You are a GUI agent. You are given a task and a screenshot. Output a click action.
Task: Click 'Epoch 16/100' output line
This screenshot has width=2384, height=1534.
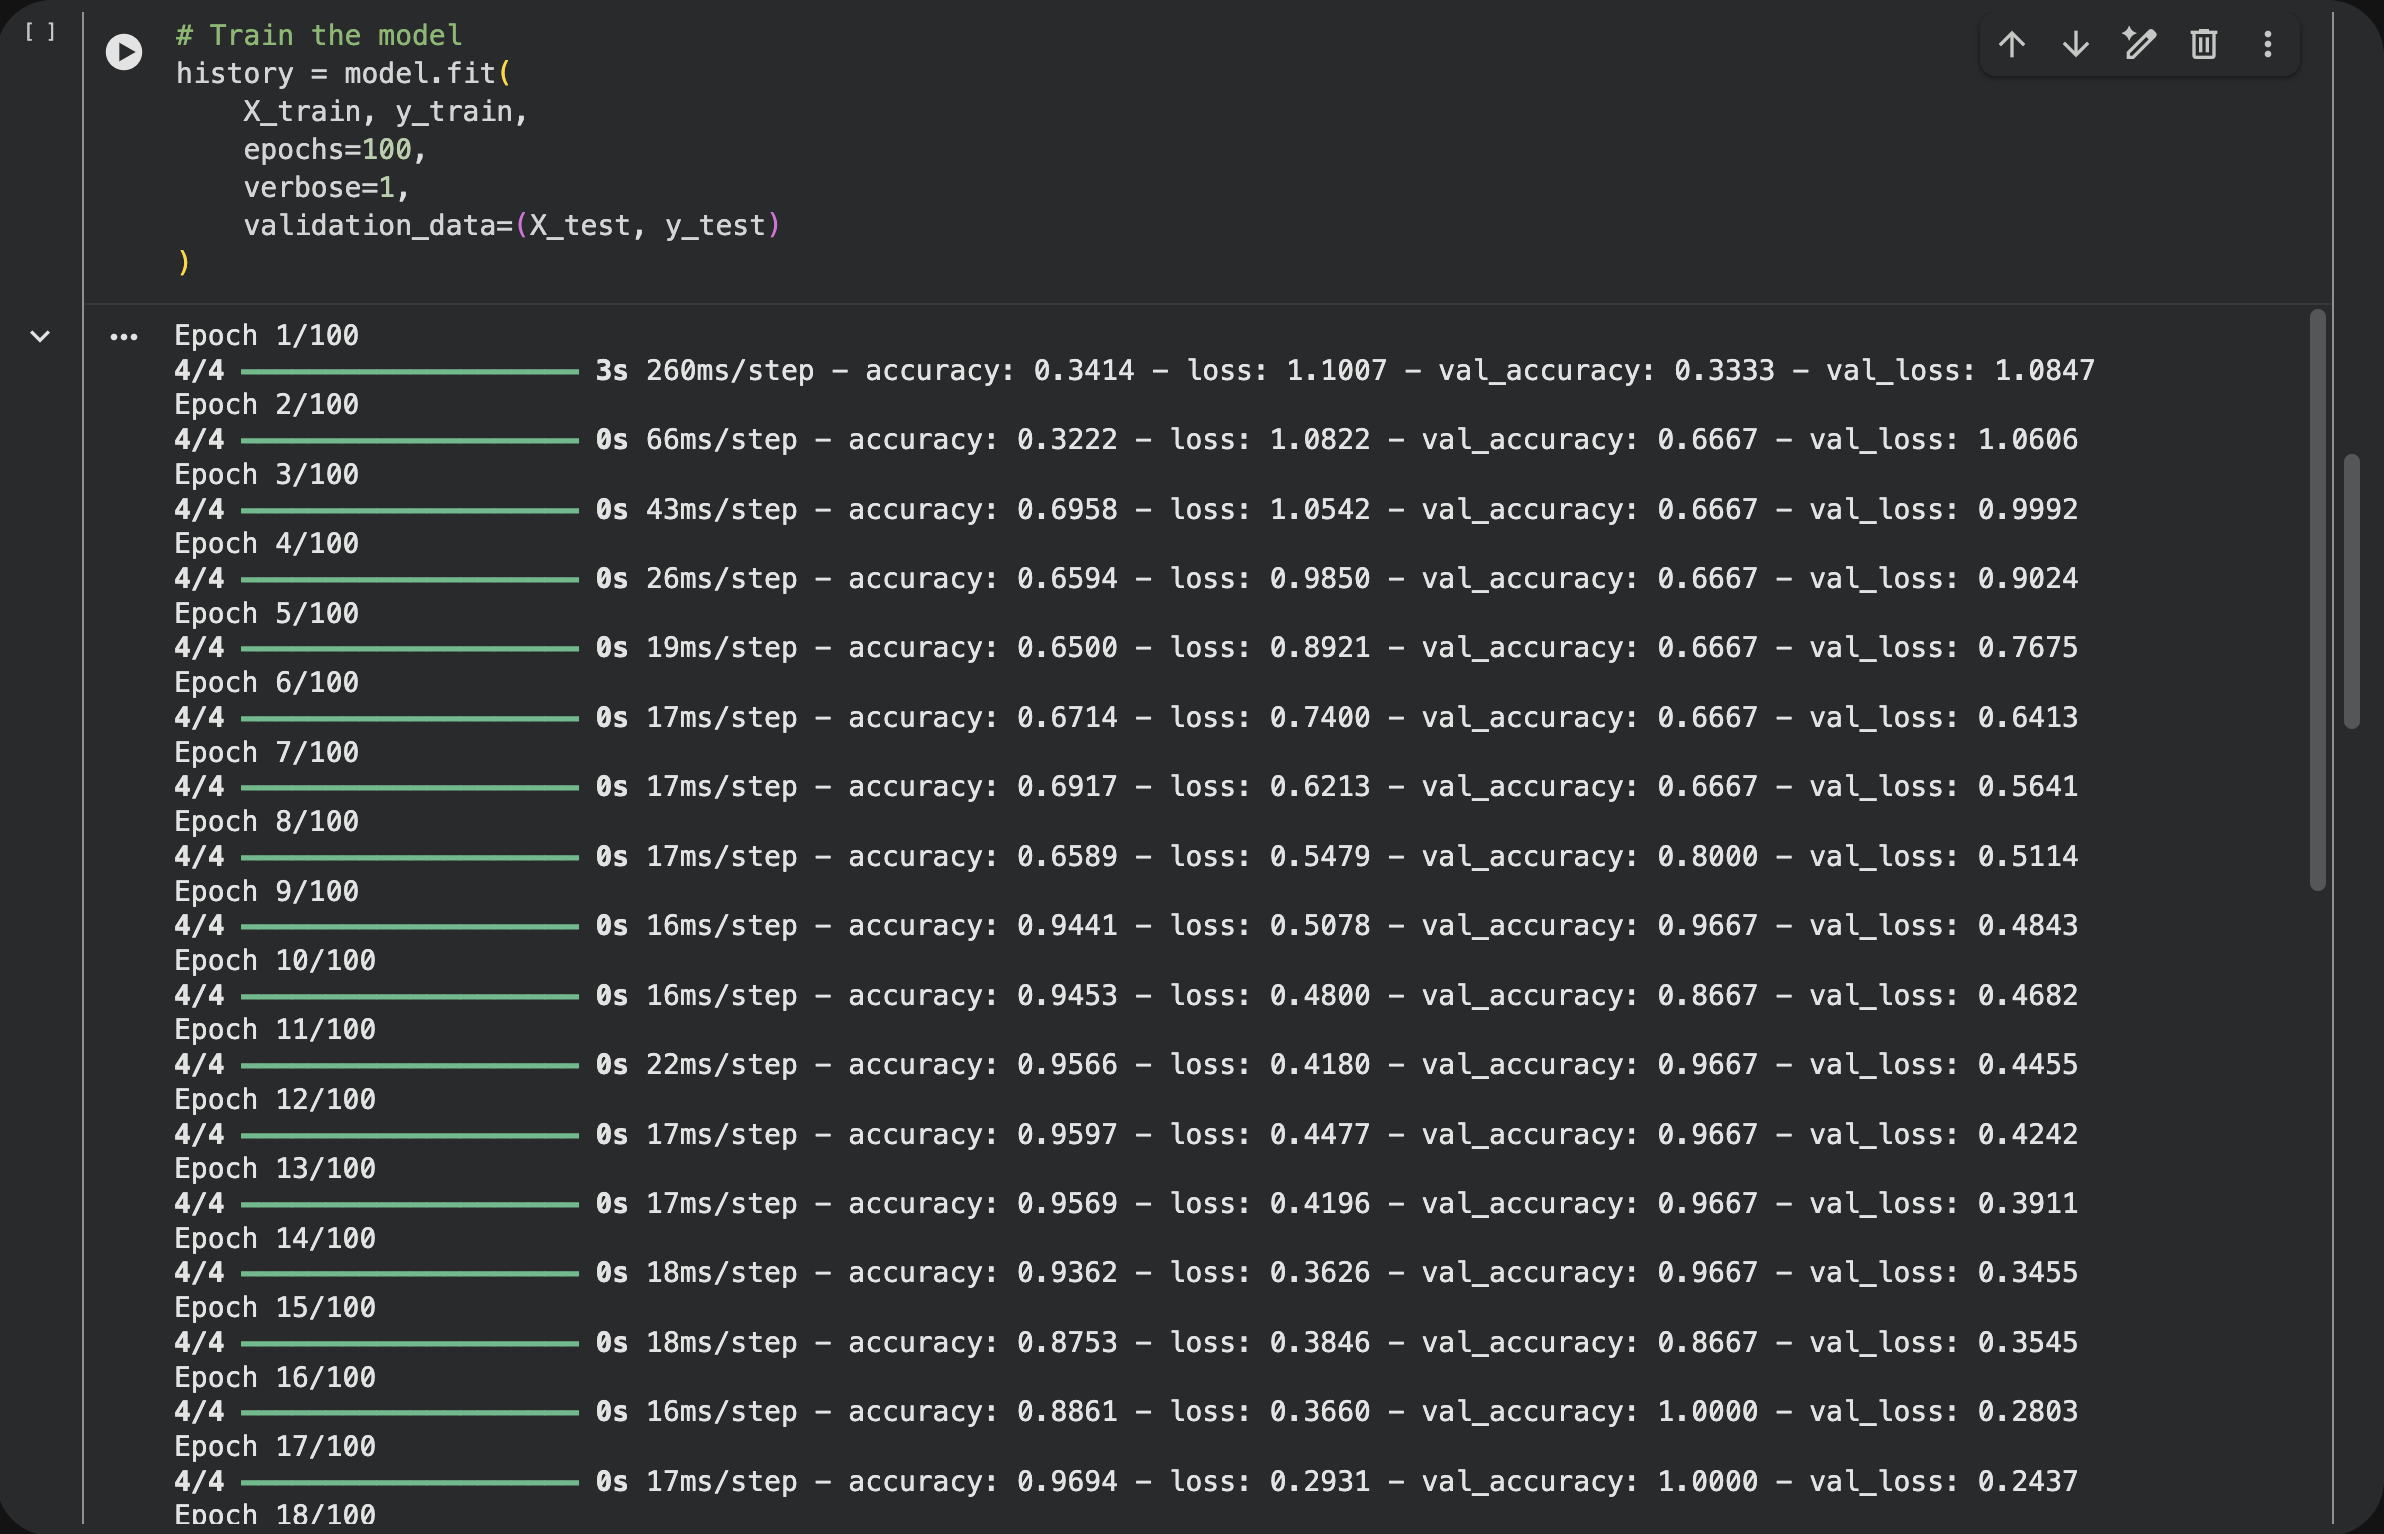click(x=275, y=1377)
